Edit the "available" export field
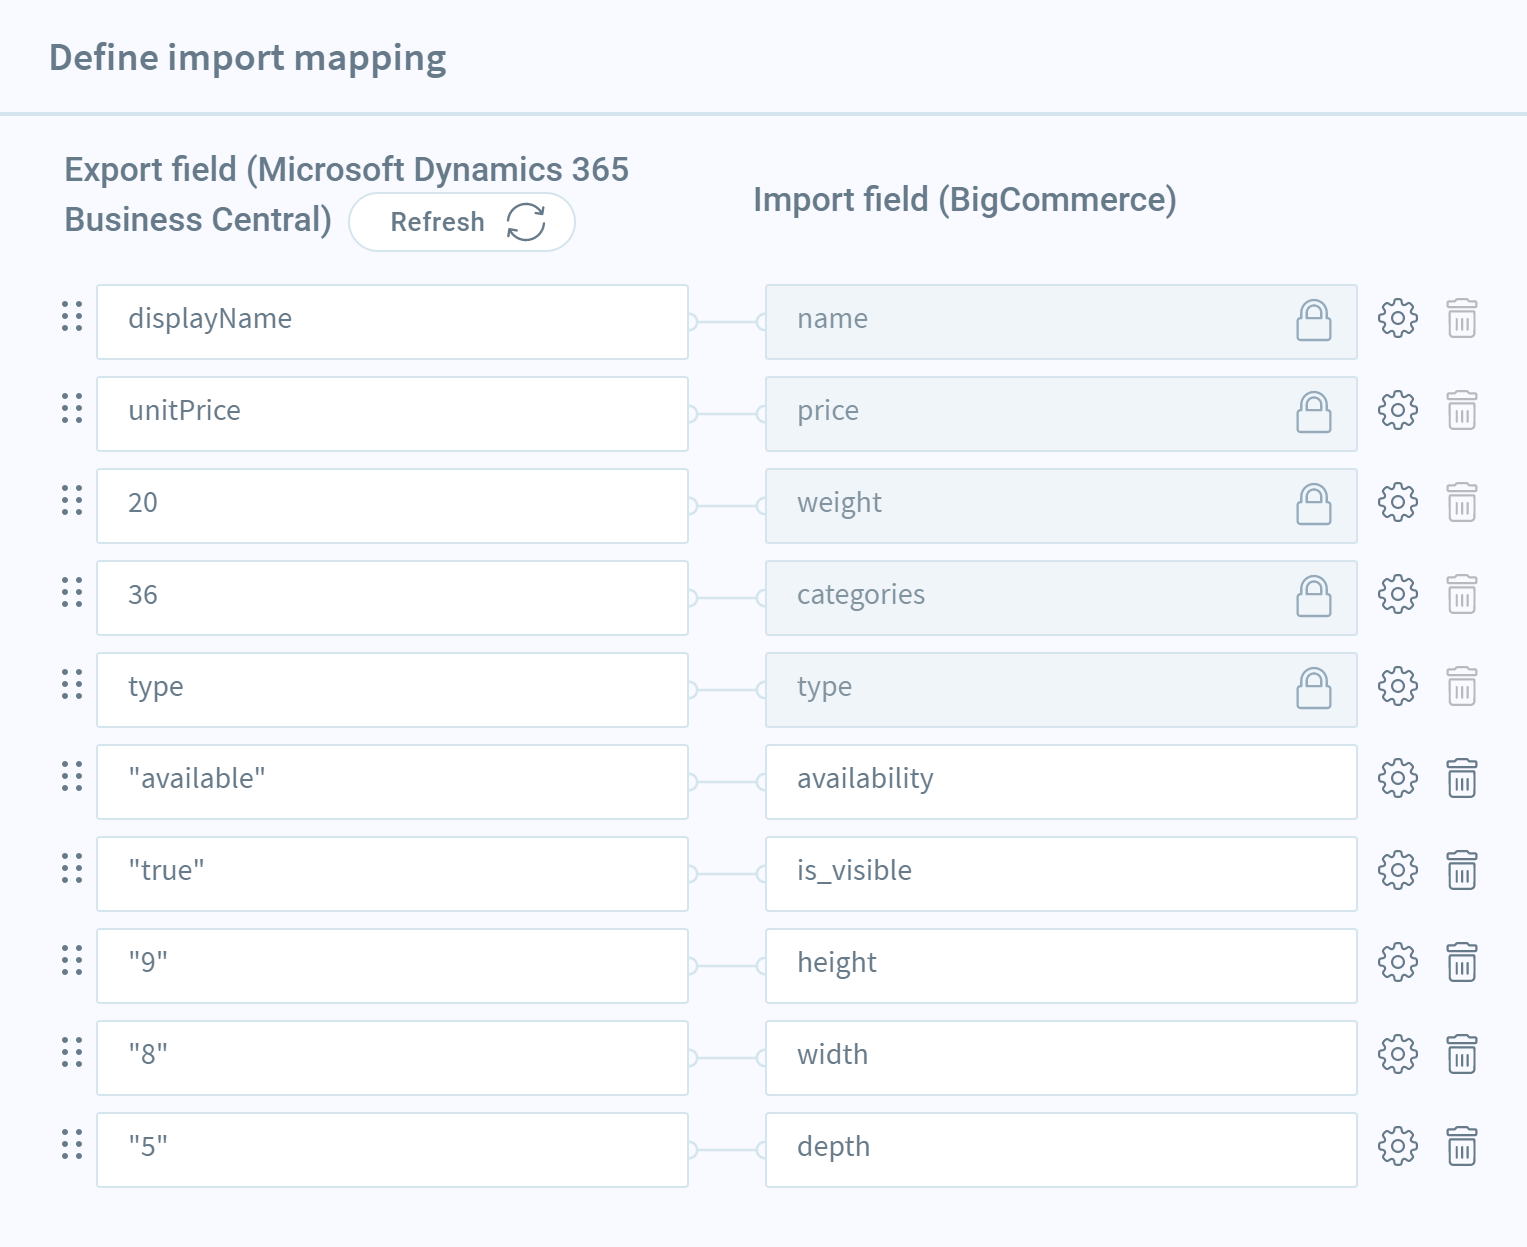Image resolution: width=1527 pixels, height=1247 pixels. [392, 782]
